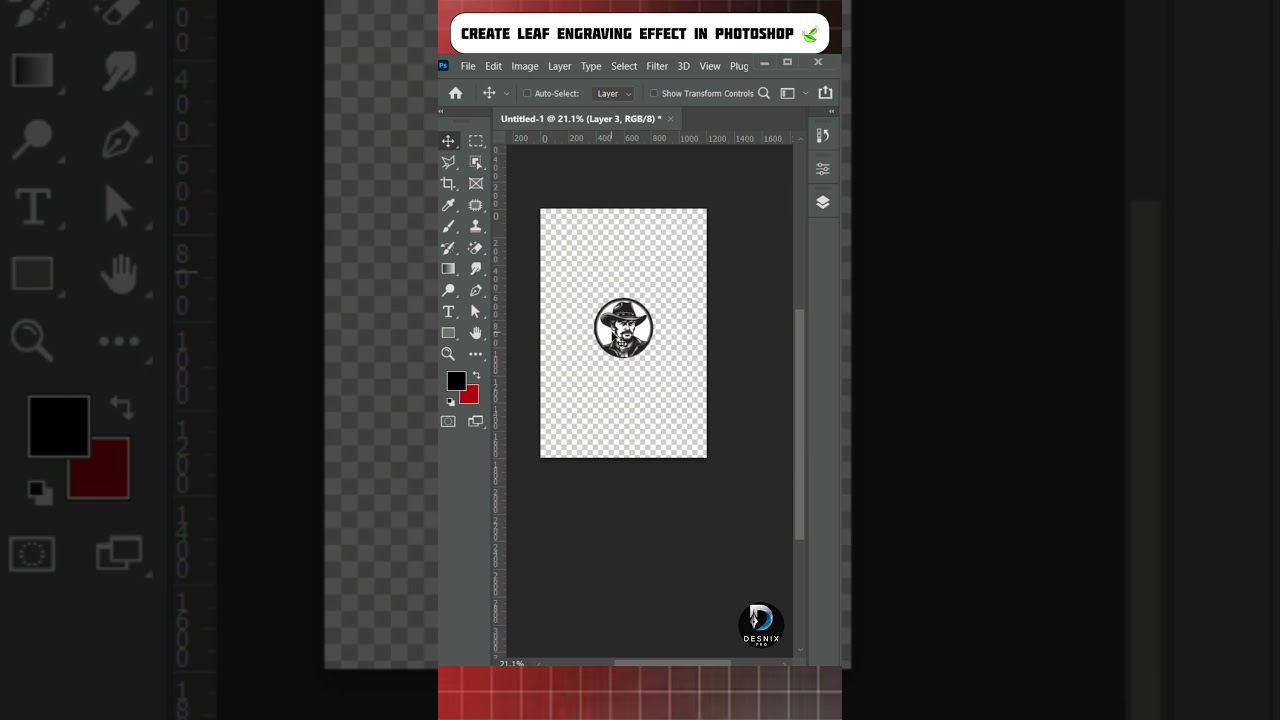This screenshot has width=1280, height=720.
Task: Select the Eraser tool
Action: point(476,248)
